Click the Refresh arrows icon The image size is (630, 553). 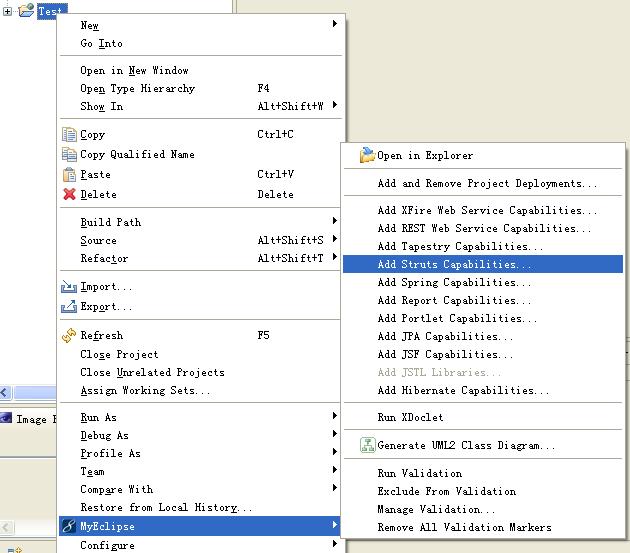pyautogui.click(x=69, y=335)
